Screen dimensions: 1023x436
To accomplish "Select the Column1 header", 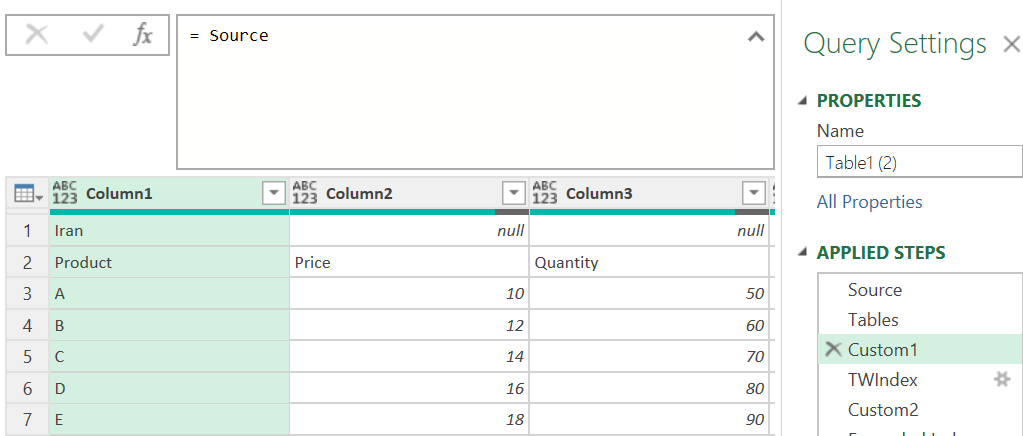I will pyautogui.click(x=170, y=193).
